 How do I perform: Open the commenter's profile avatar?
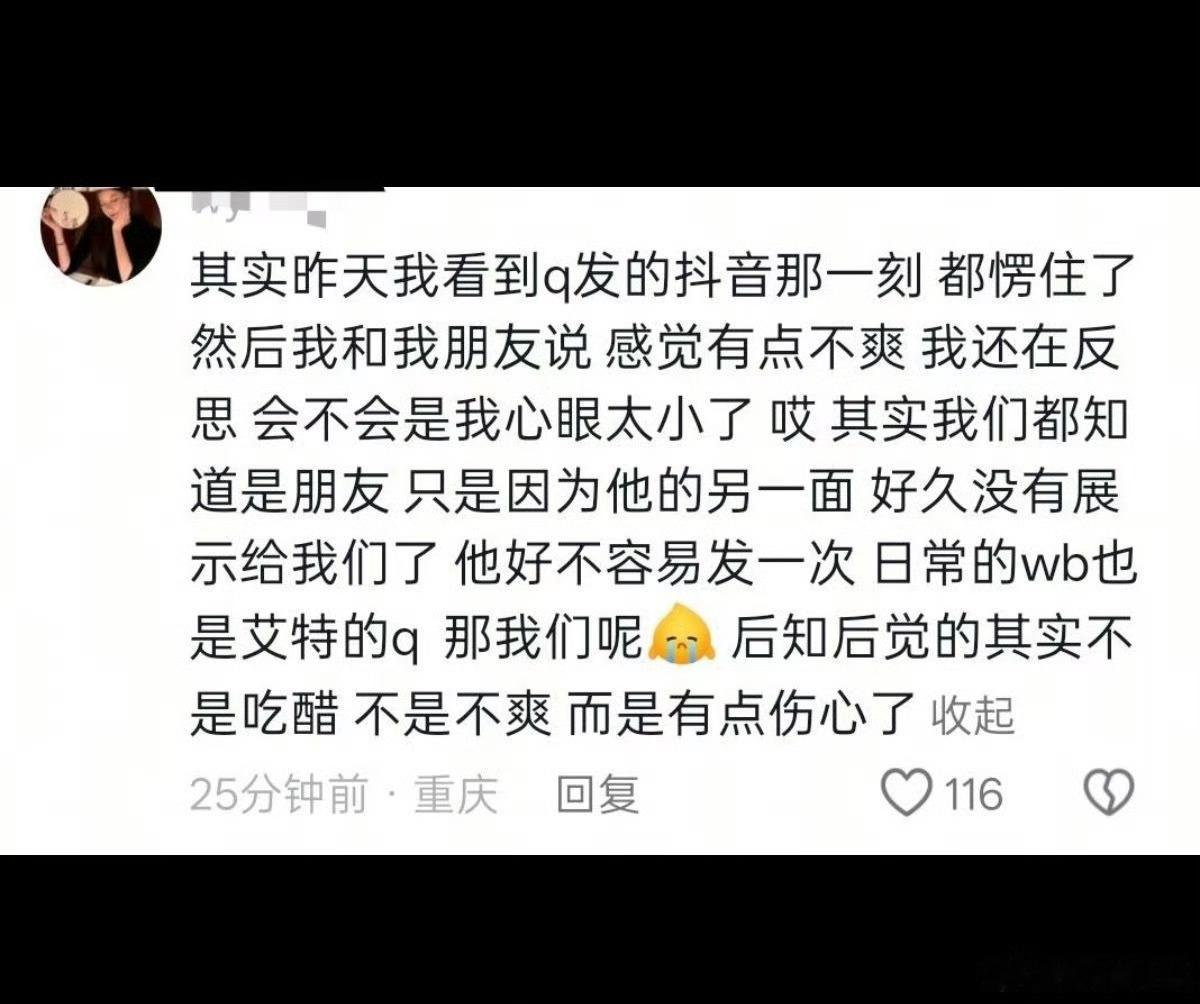[100, 236]
